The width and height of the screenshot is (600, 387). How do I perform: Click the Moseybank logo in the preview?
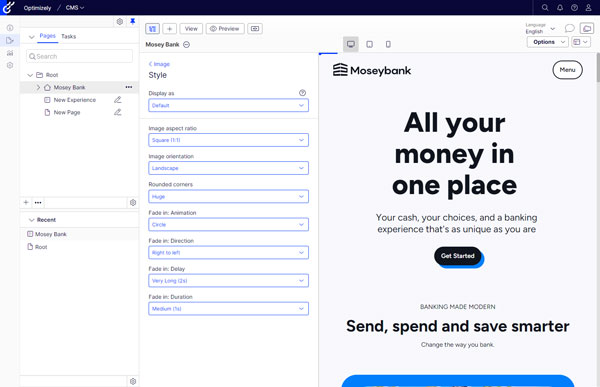[x=372, y=70]
